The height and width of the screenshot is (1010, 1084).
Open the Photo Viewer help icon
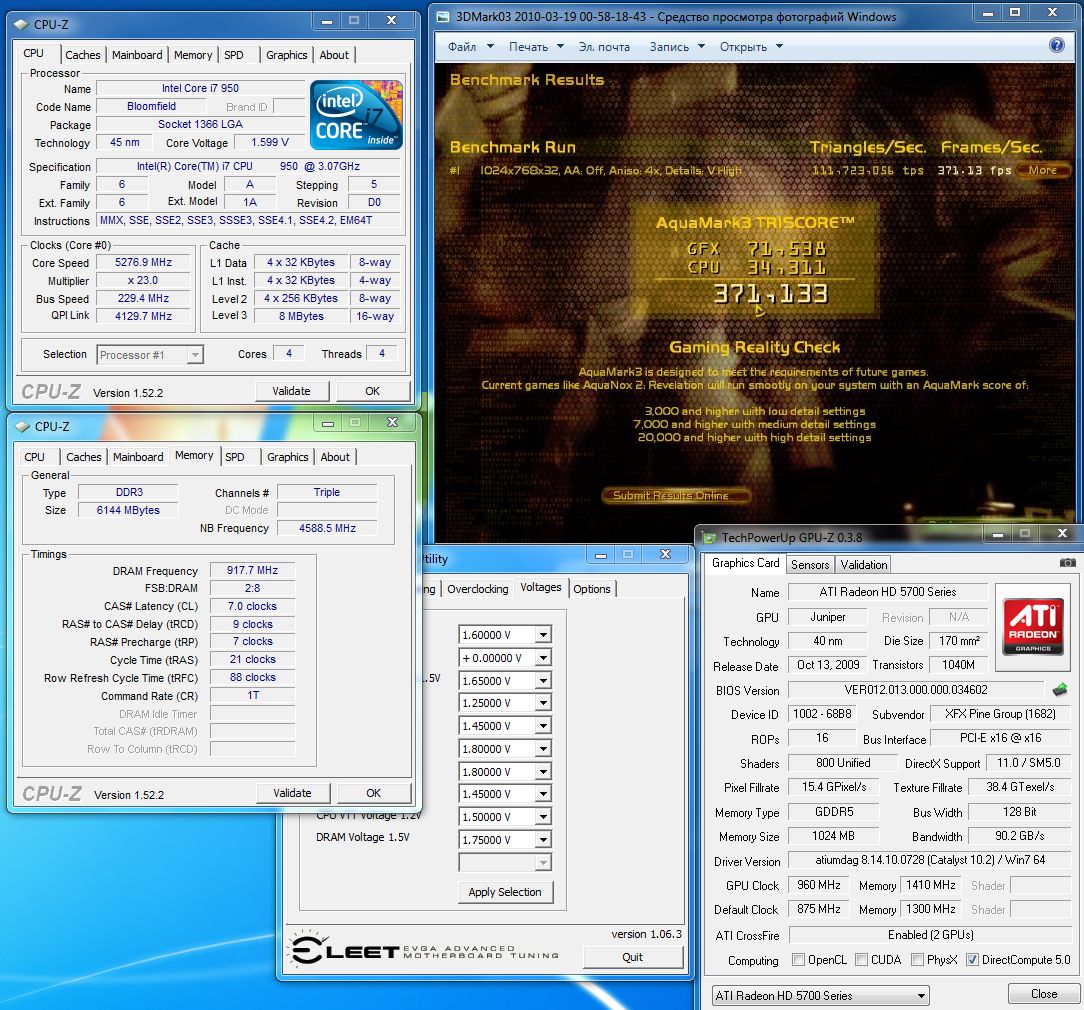[1056, 46]
